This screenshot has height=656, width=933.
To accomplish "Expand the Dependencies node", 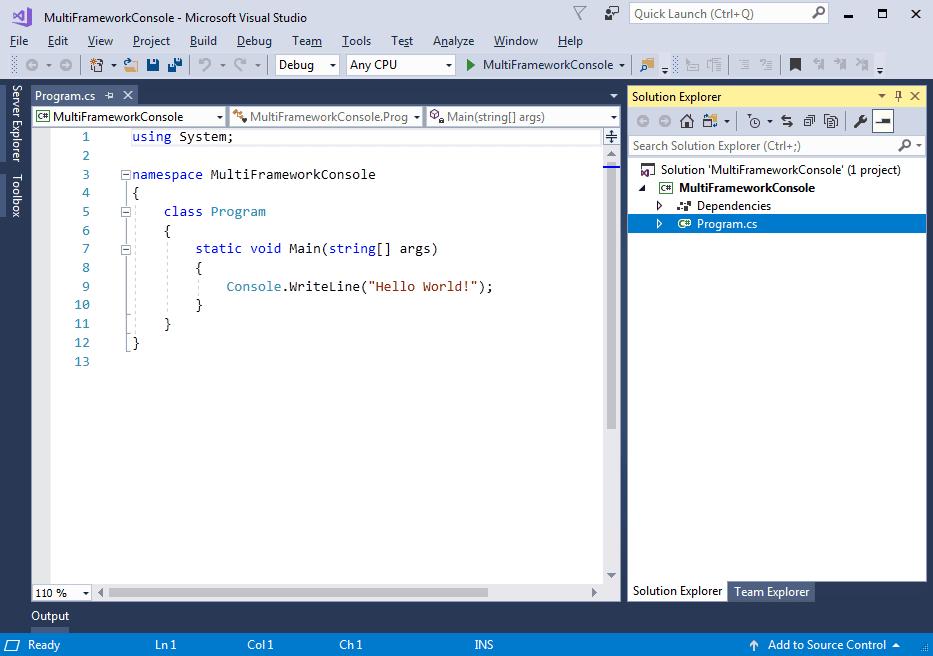I will [x=657, y=205].
